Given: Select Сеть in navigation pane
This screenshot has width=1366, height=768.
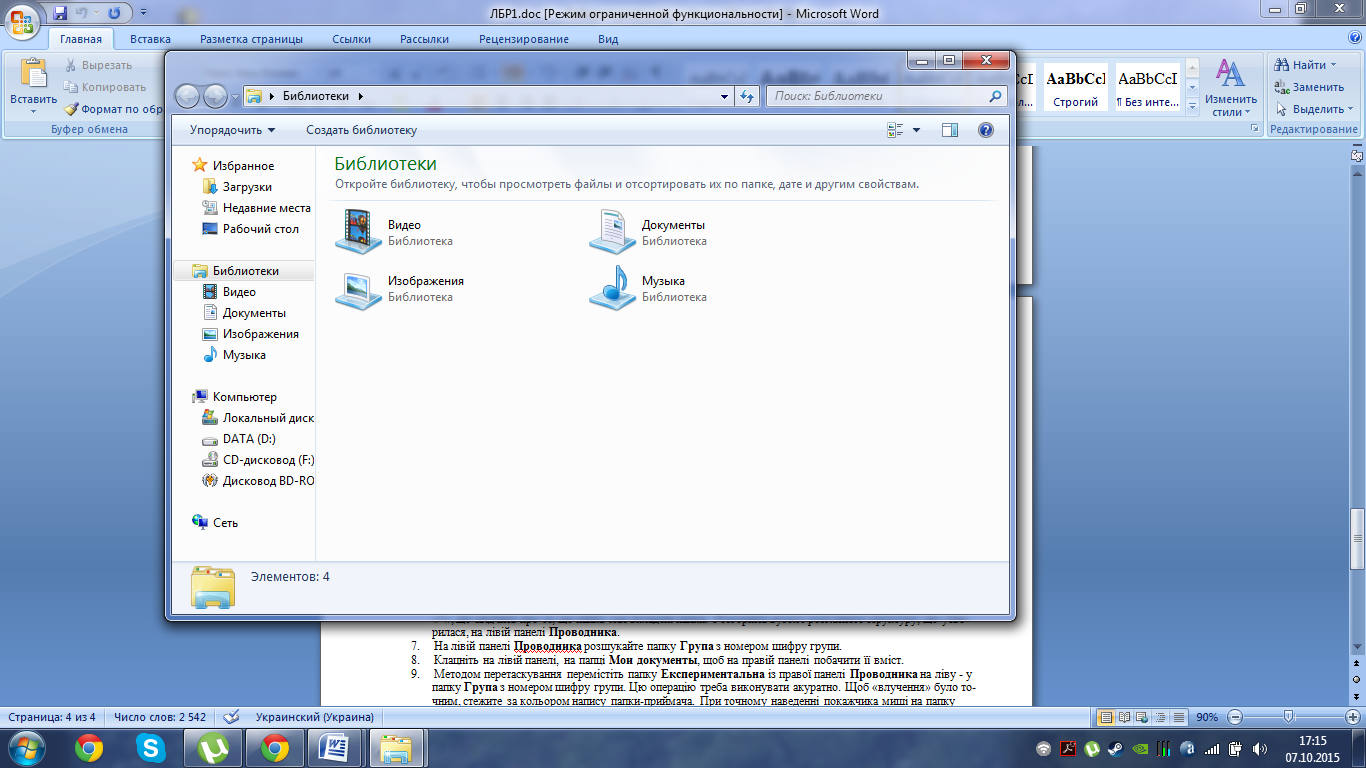Looking at the screenshot, I should coord(215,523).
